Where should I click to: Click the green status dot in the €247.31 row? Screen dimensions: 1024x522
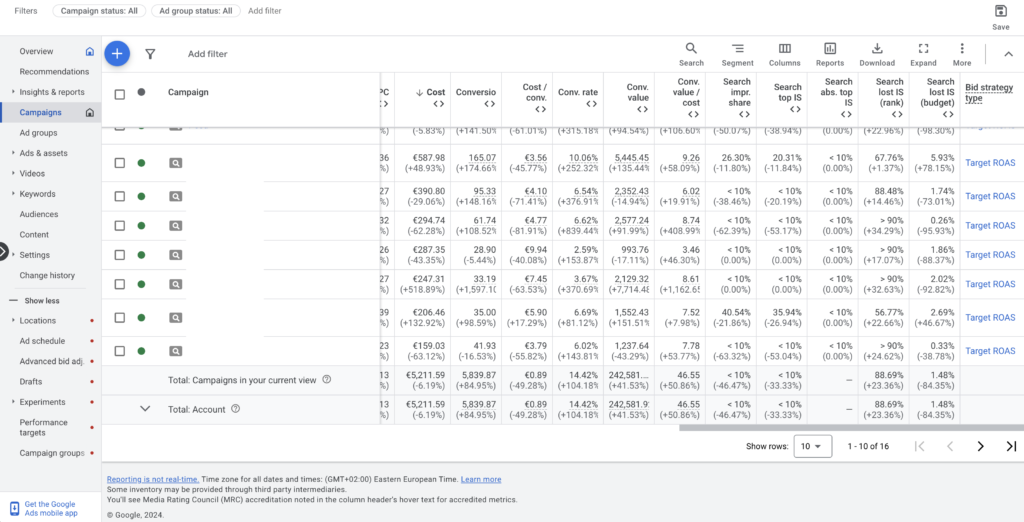[141, 284]
